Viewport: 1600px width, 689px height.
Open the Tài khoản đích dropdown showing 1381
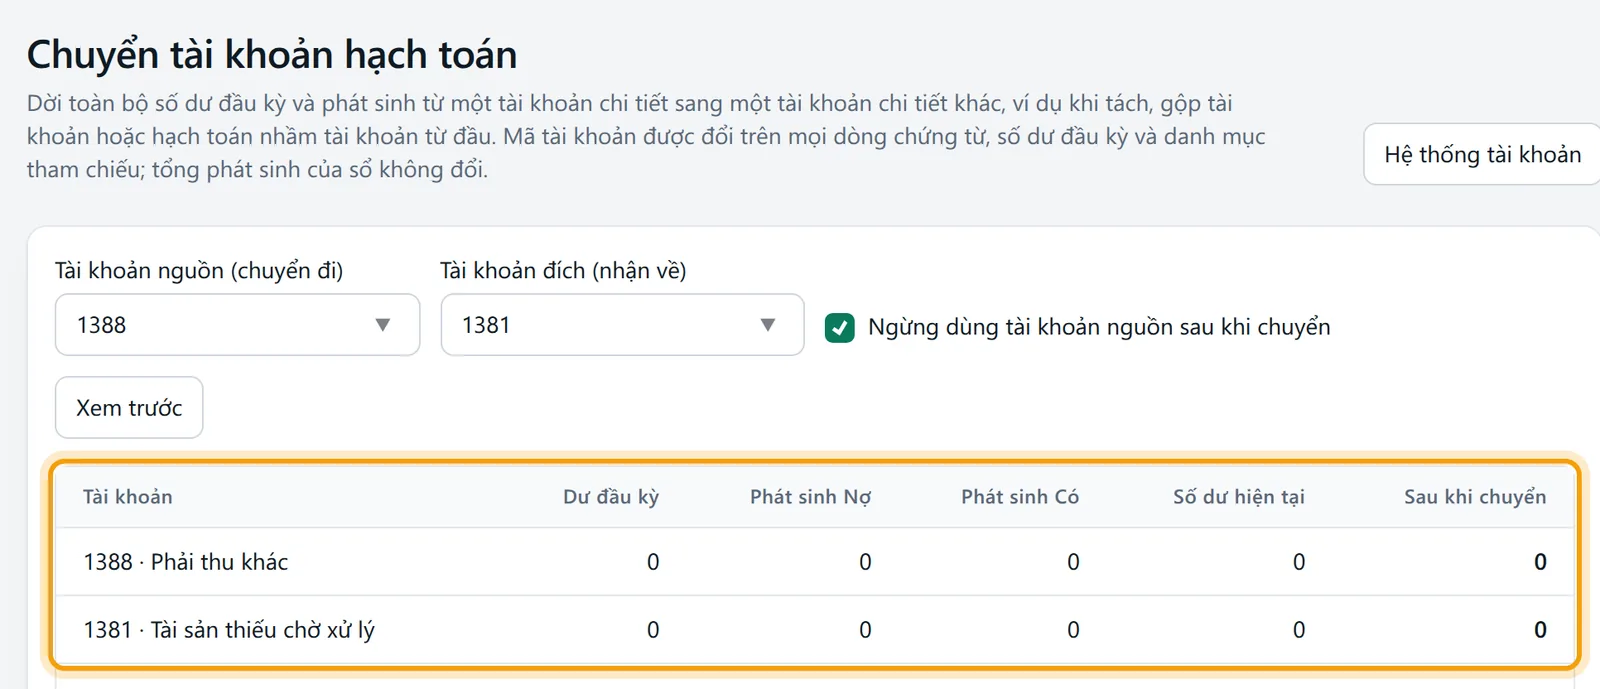pyautogui.click(x=622, y=325)
